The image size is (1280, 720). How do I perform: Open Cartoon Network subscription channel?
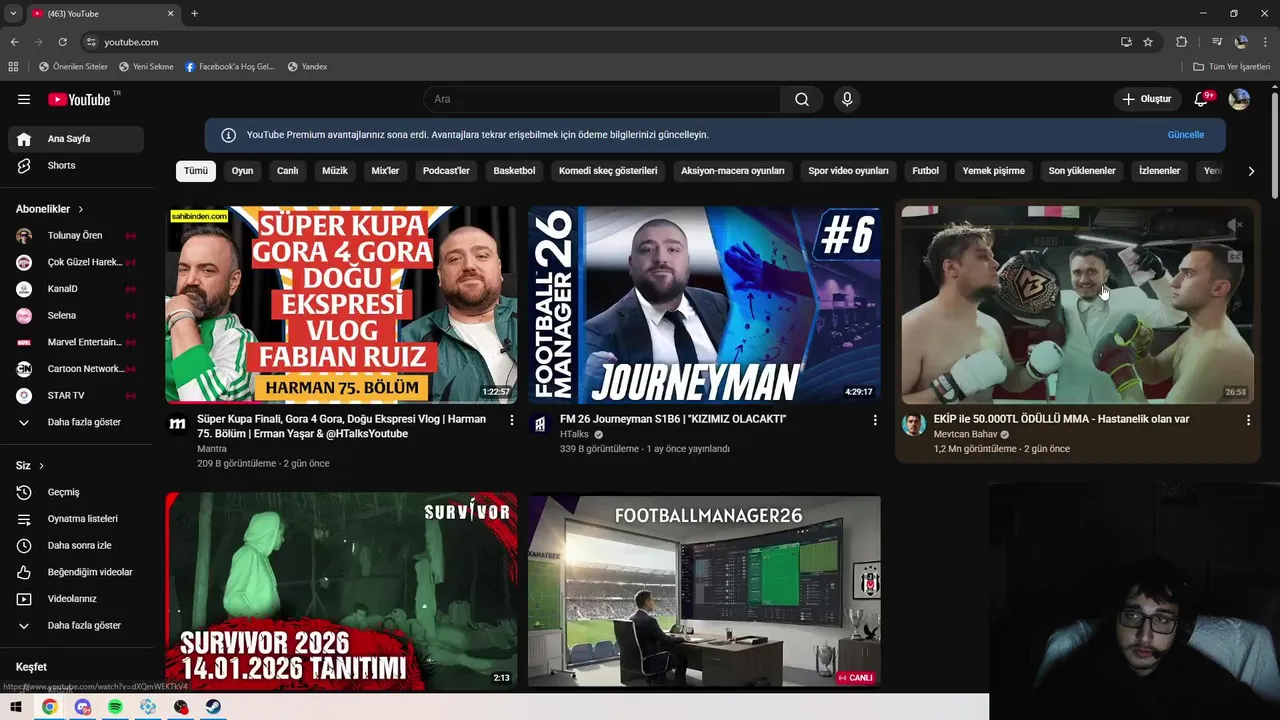point(76,369)
